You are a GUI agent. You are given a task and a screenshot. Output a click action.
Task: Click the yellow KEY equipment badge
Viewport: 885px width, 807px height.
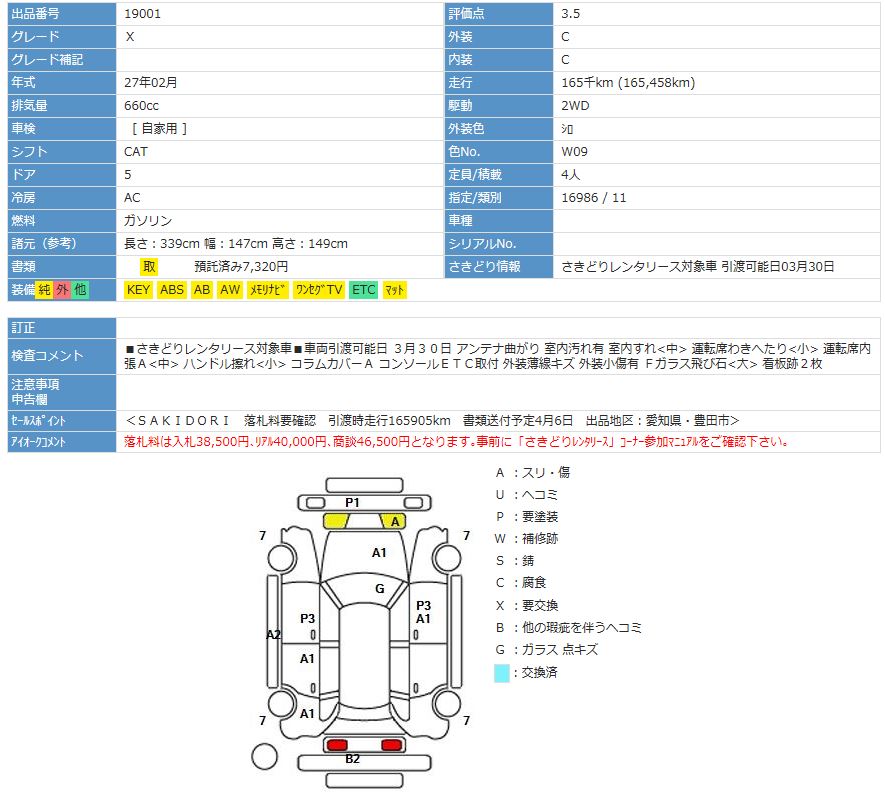[138, 290]
